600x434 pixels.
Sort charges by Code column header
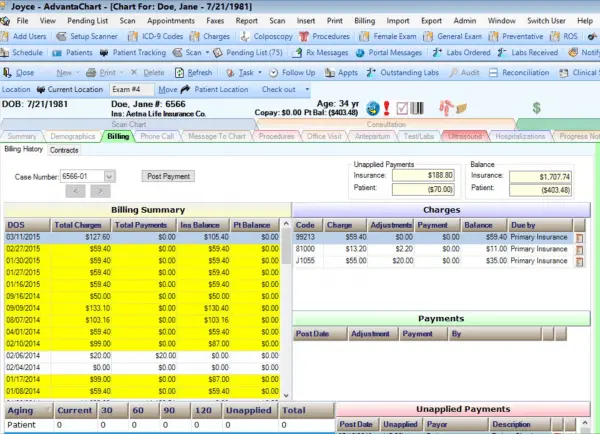[x=308, y=225]
